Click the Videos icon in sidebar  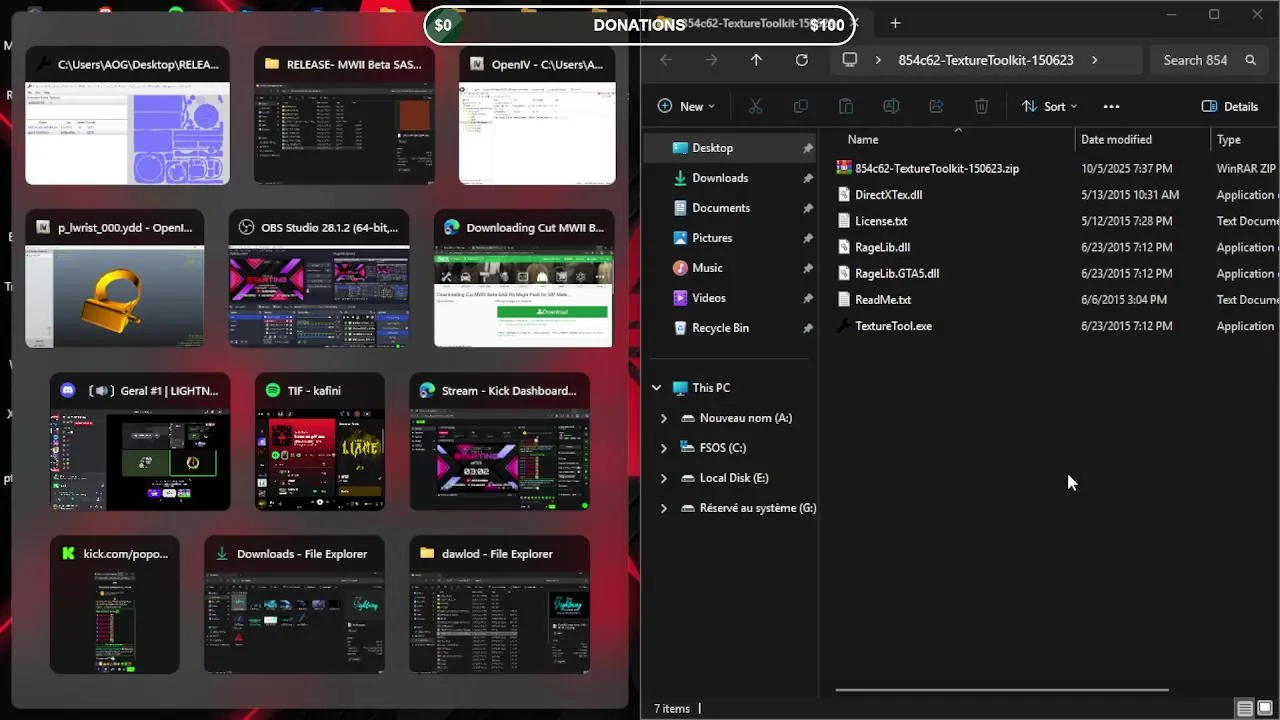[680, 298]
